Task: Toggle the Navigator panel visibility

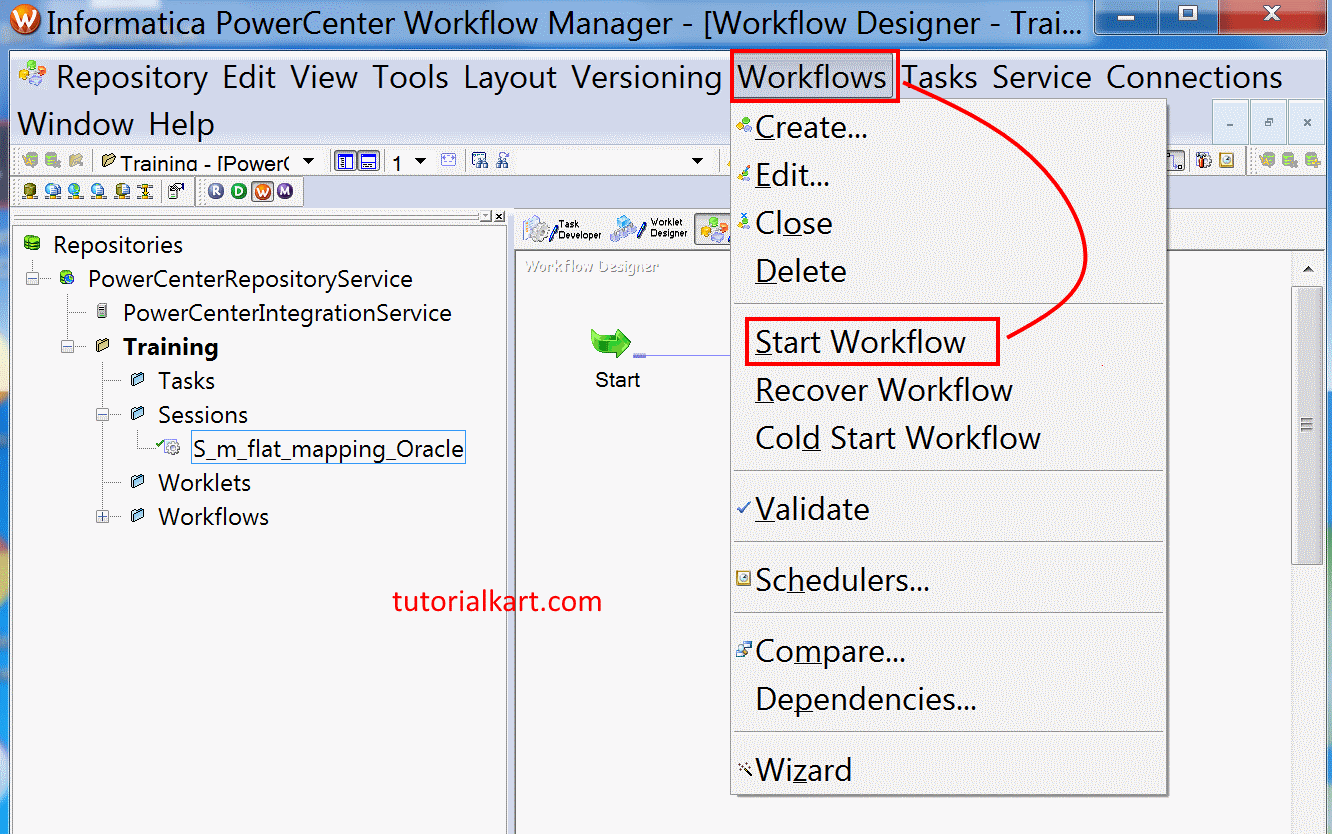Action: coord(343,160)
